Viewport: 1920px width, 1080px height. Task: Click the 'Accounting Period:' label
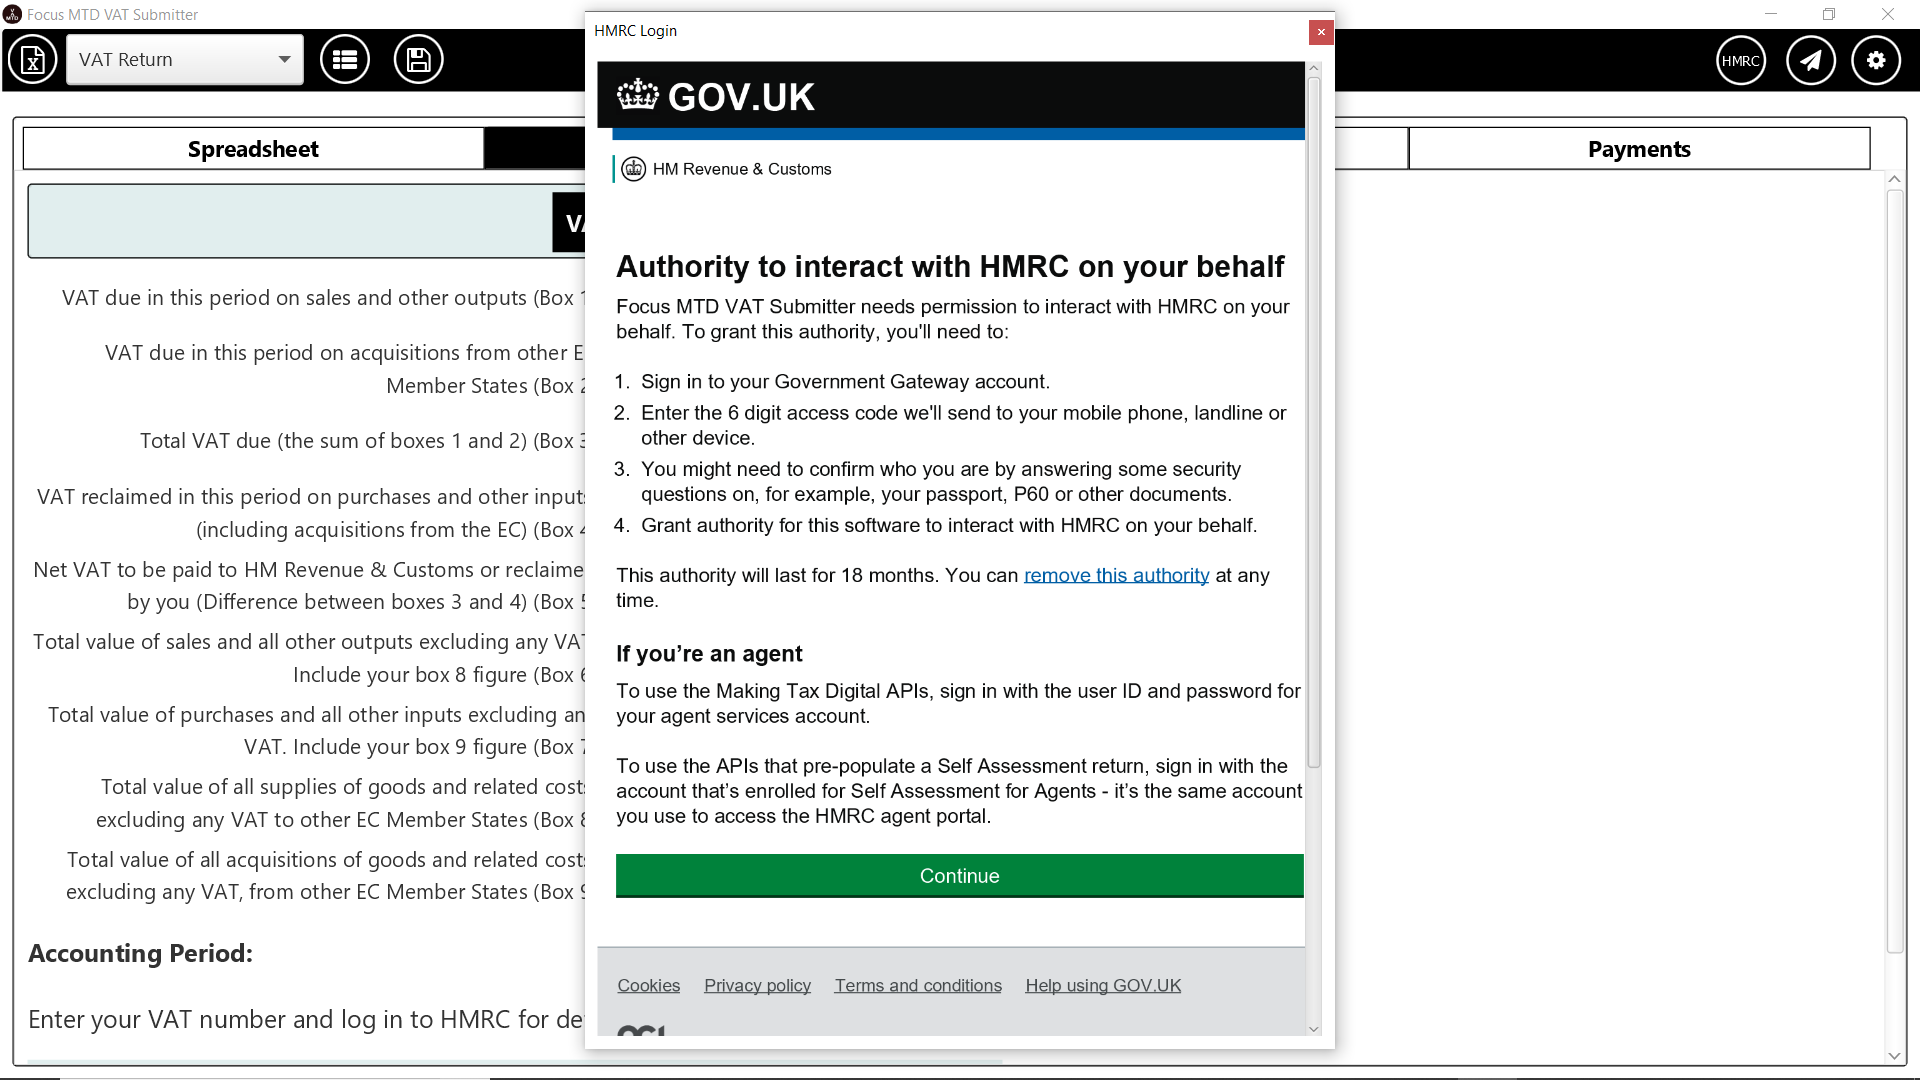coord(140,954)
